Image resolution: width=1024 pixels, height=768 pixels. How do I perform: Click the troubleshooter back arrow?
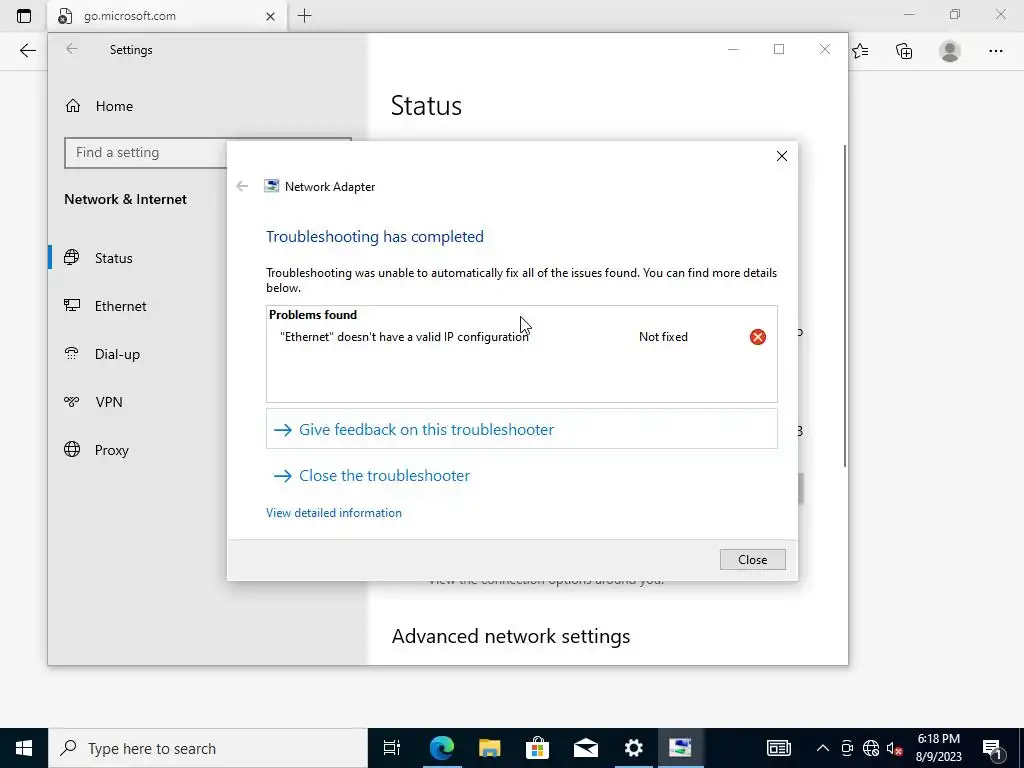click(x=242, y=186)
